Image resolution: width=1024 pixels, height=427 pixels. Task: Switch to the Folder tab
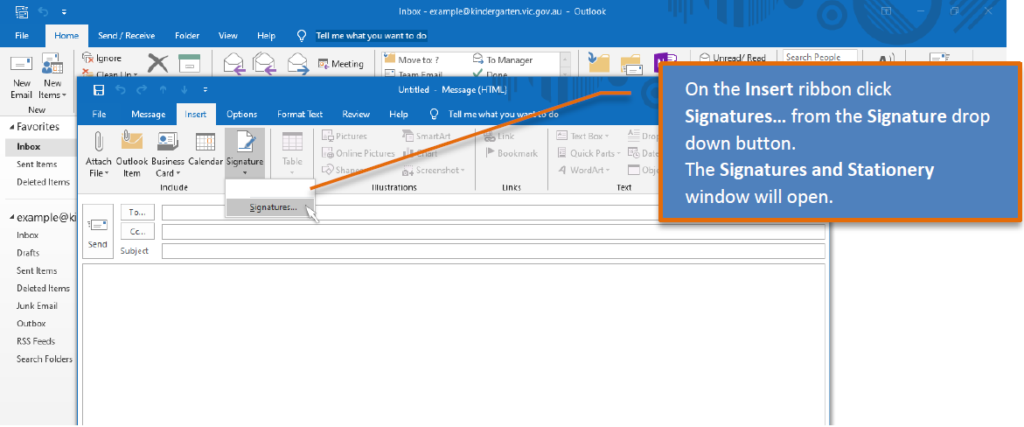(x=187, y=36)
